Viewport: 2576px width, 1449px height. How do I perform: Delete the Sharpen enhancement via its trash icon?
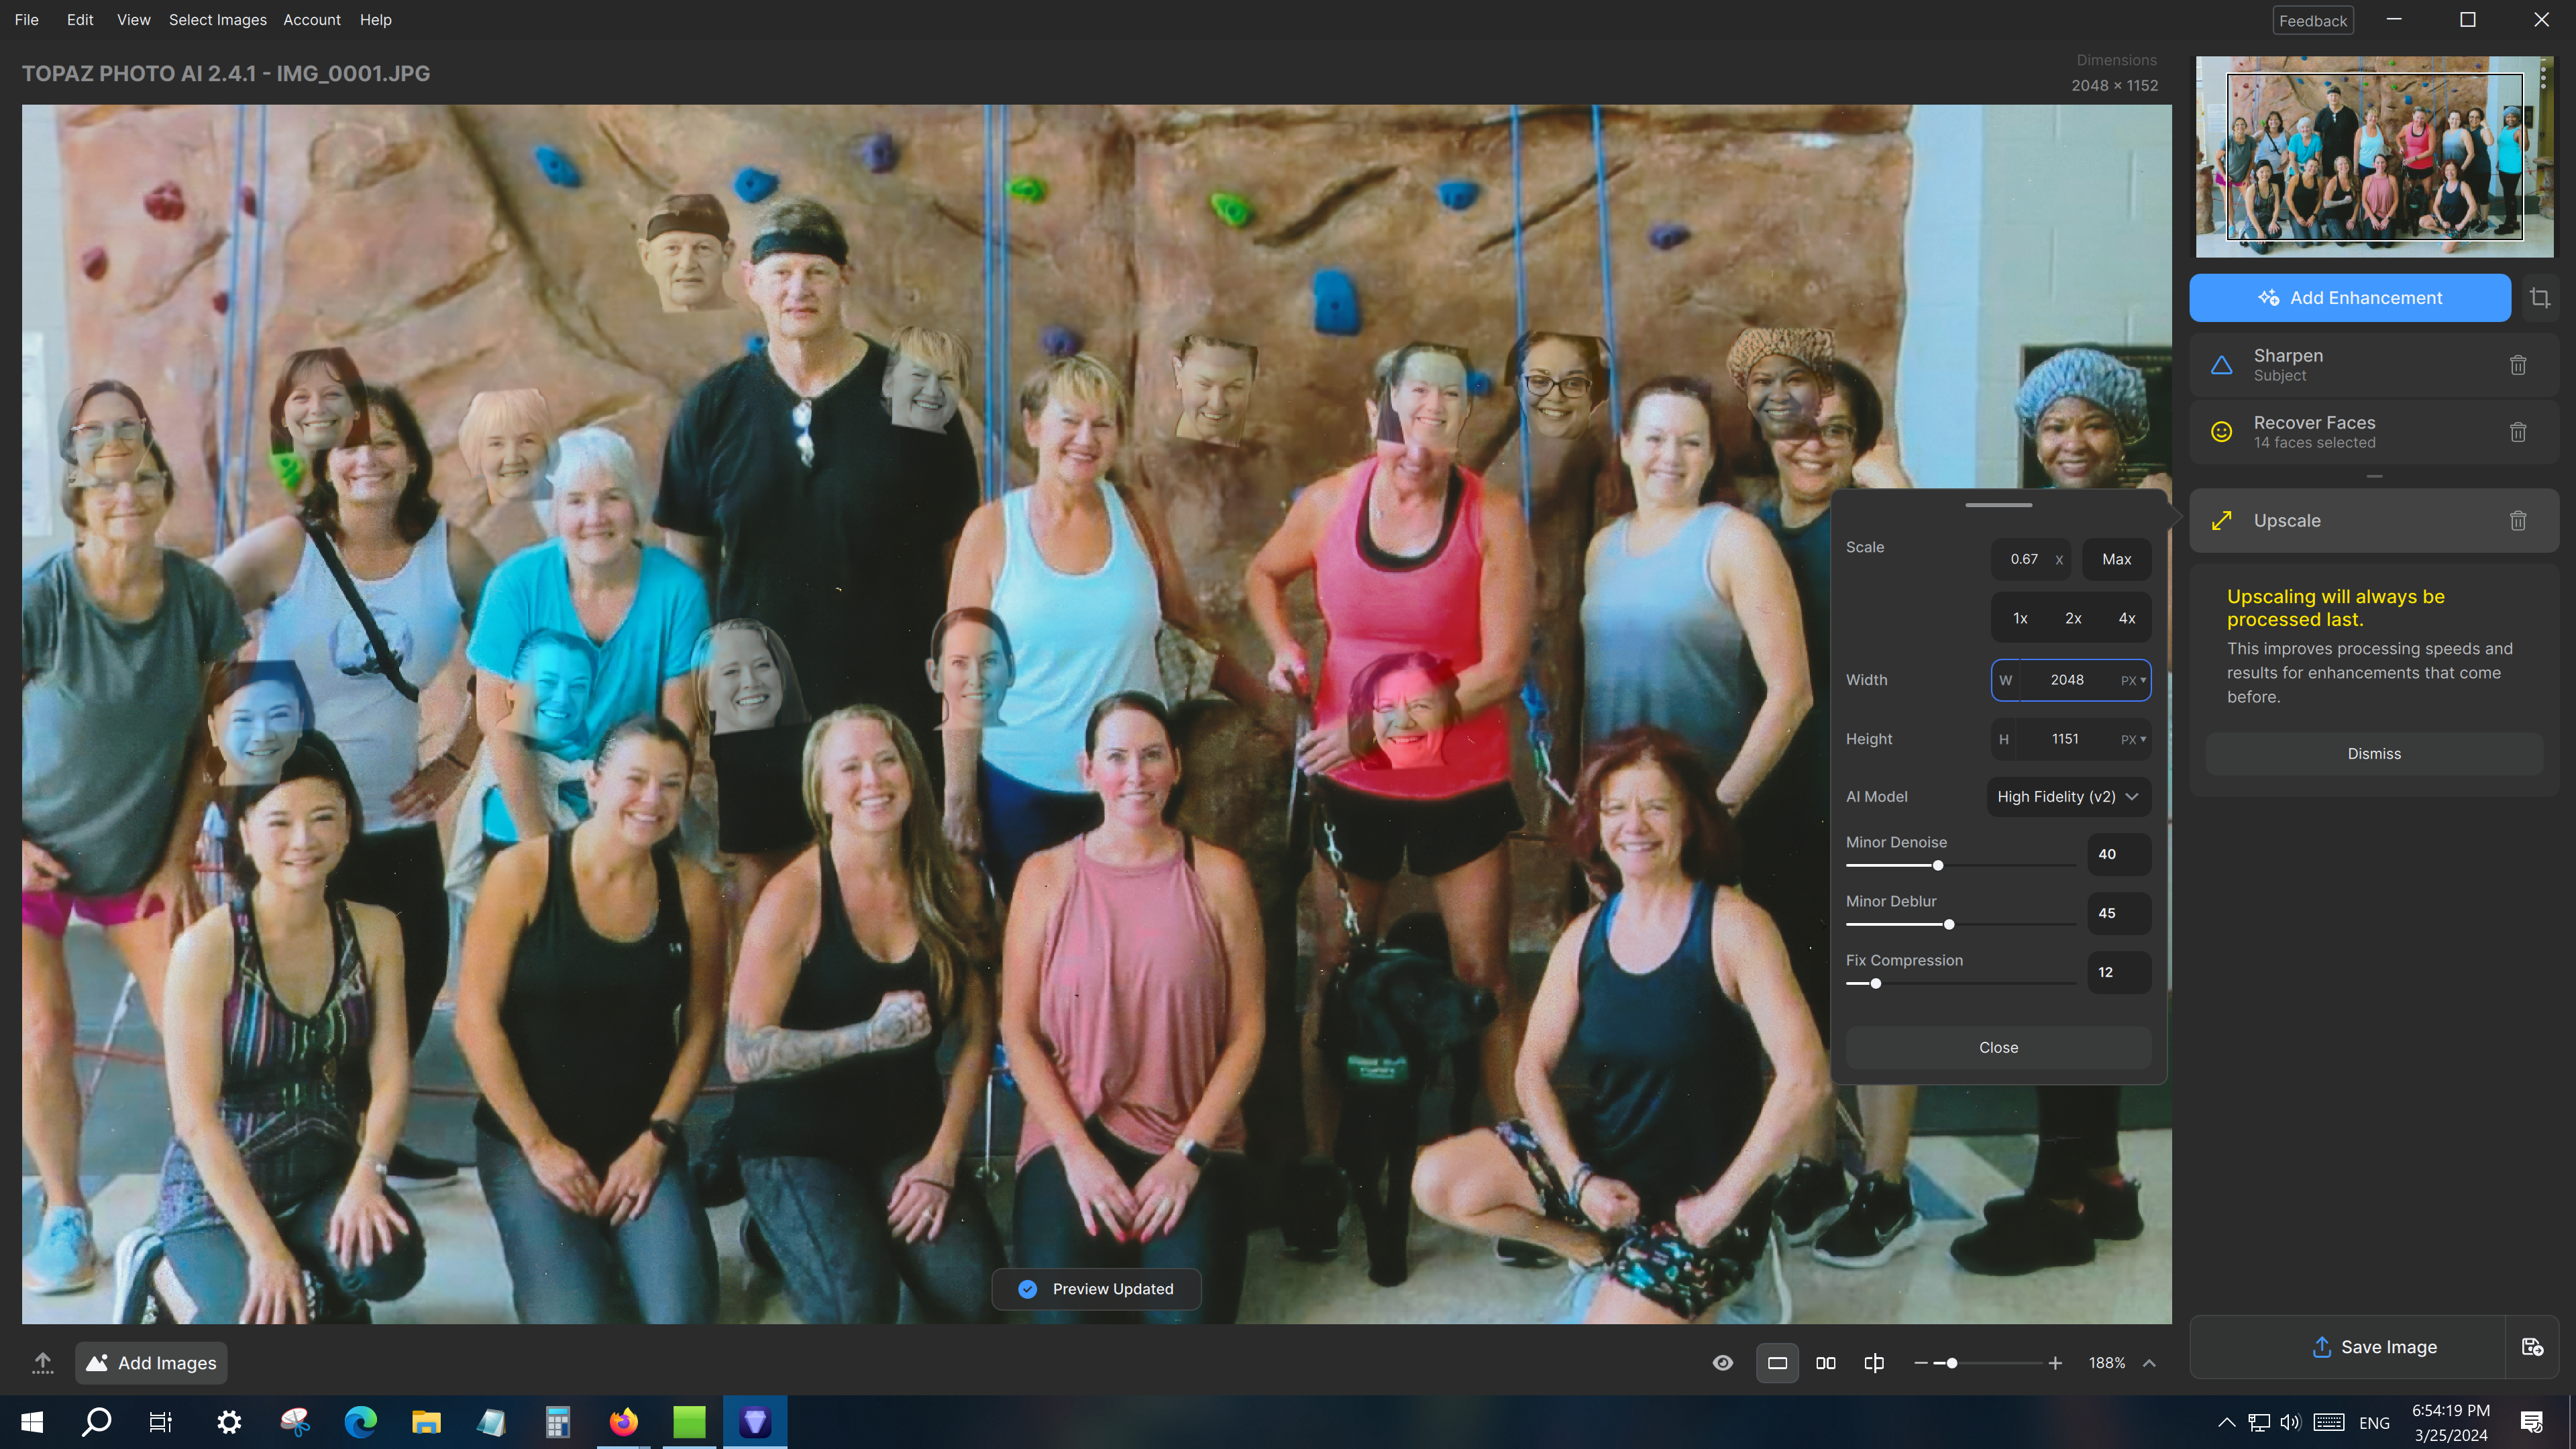[x=2518, y=364]
